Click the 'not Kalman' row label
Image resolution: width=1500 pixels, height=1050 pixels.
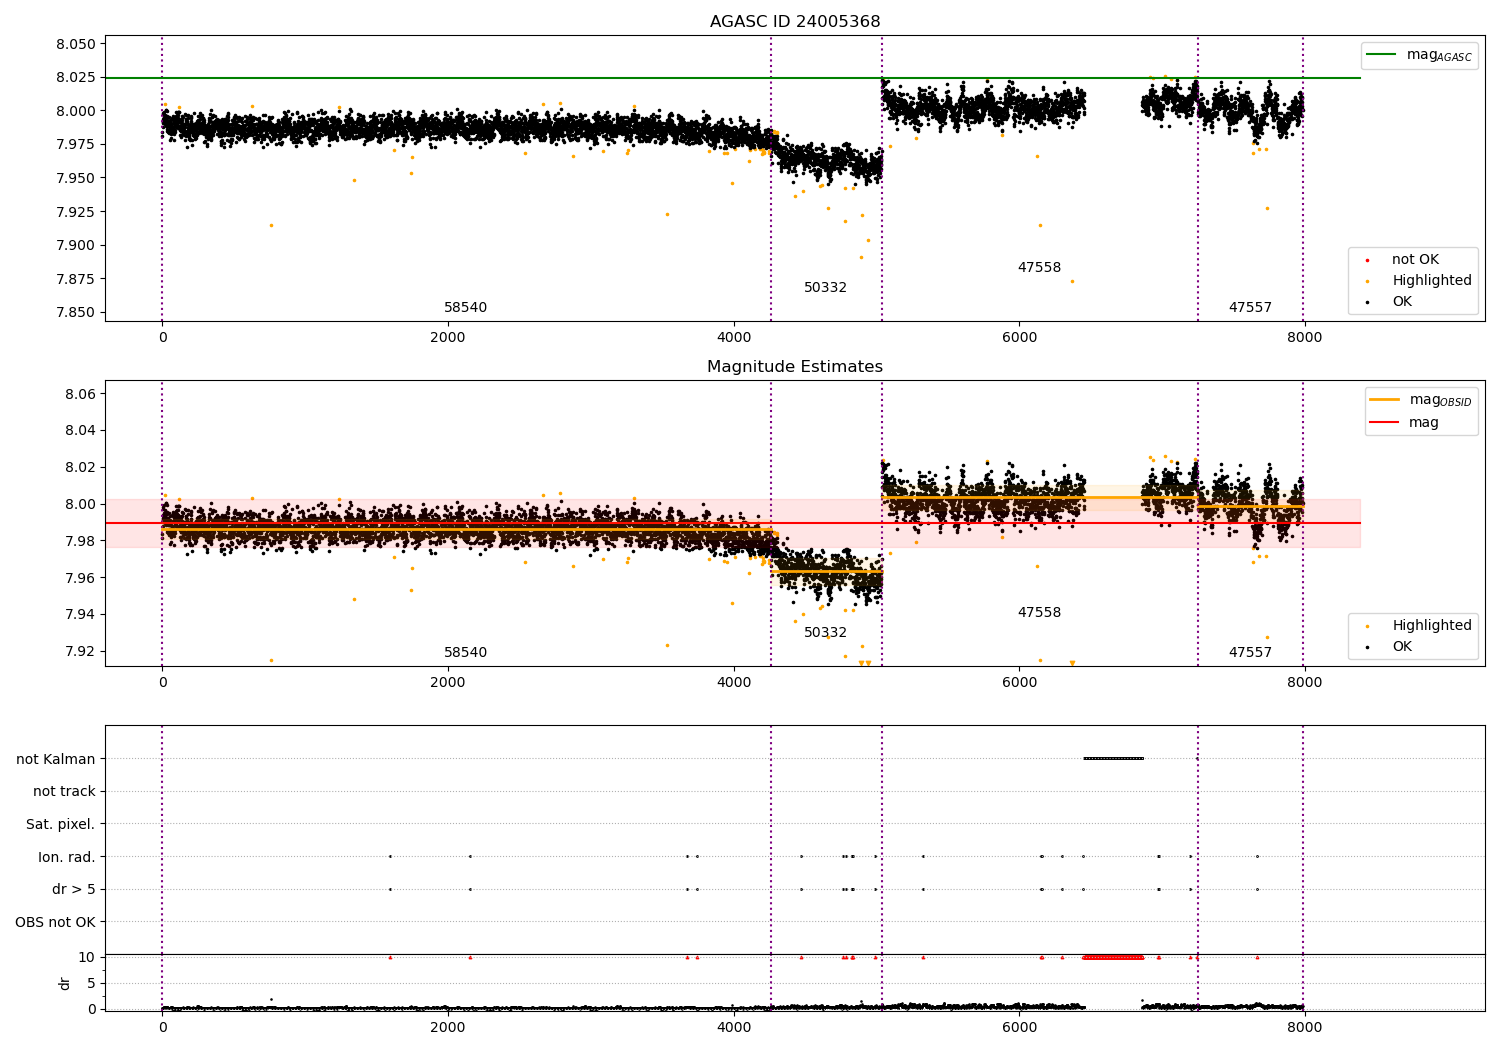56,760
